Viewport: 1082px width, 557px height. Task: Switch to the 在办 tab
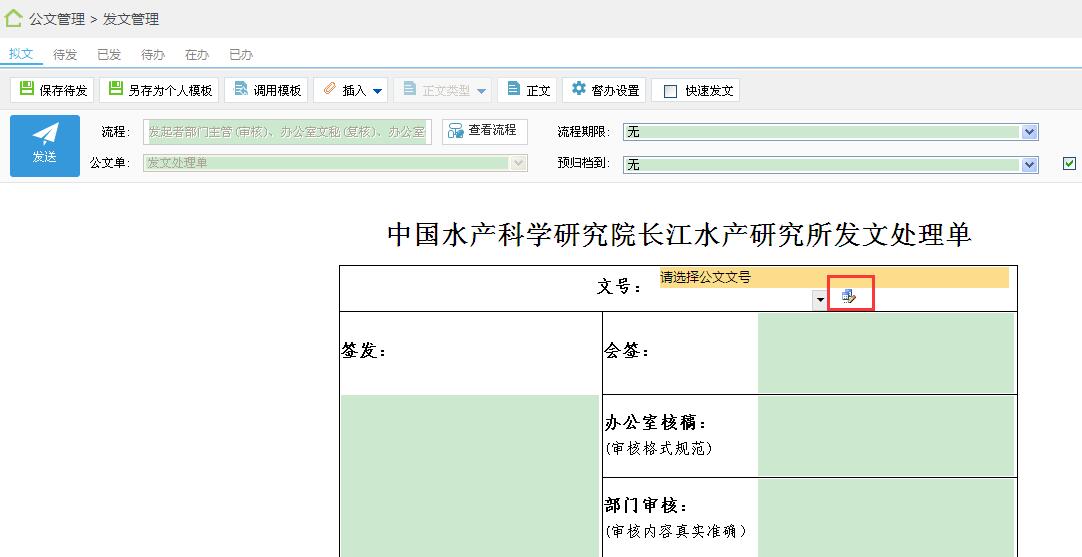(197, 55)
